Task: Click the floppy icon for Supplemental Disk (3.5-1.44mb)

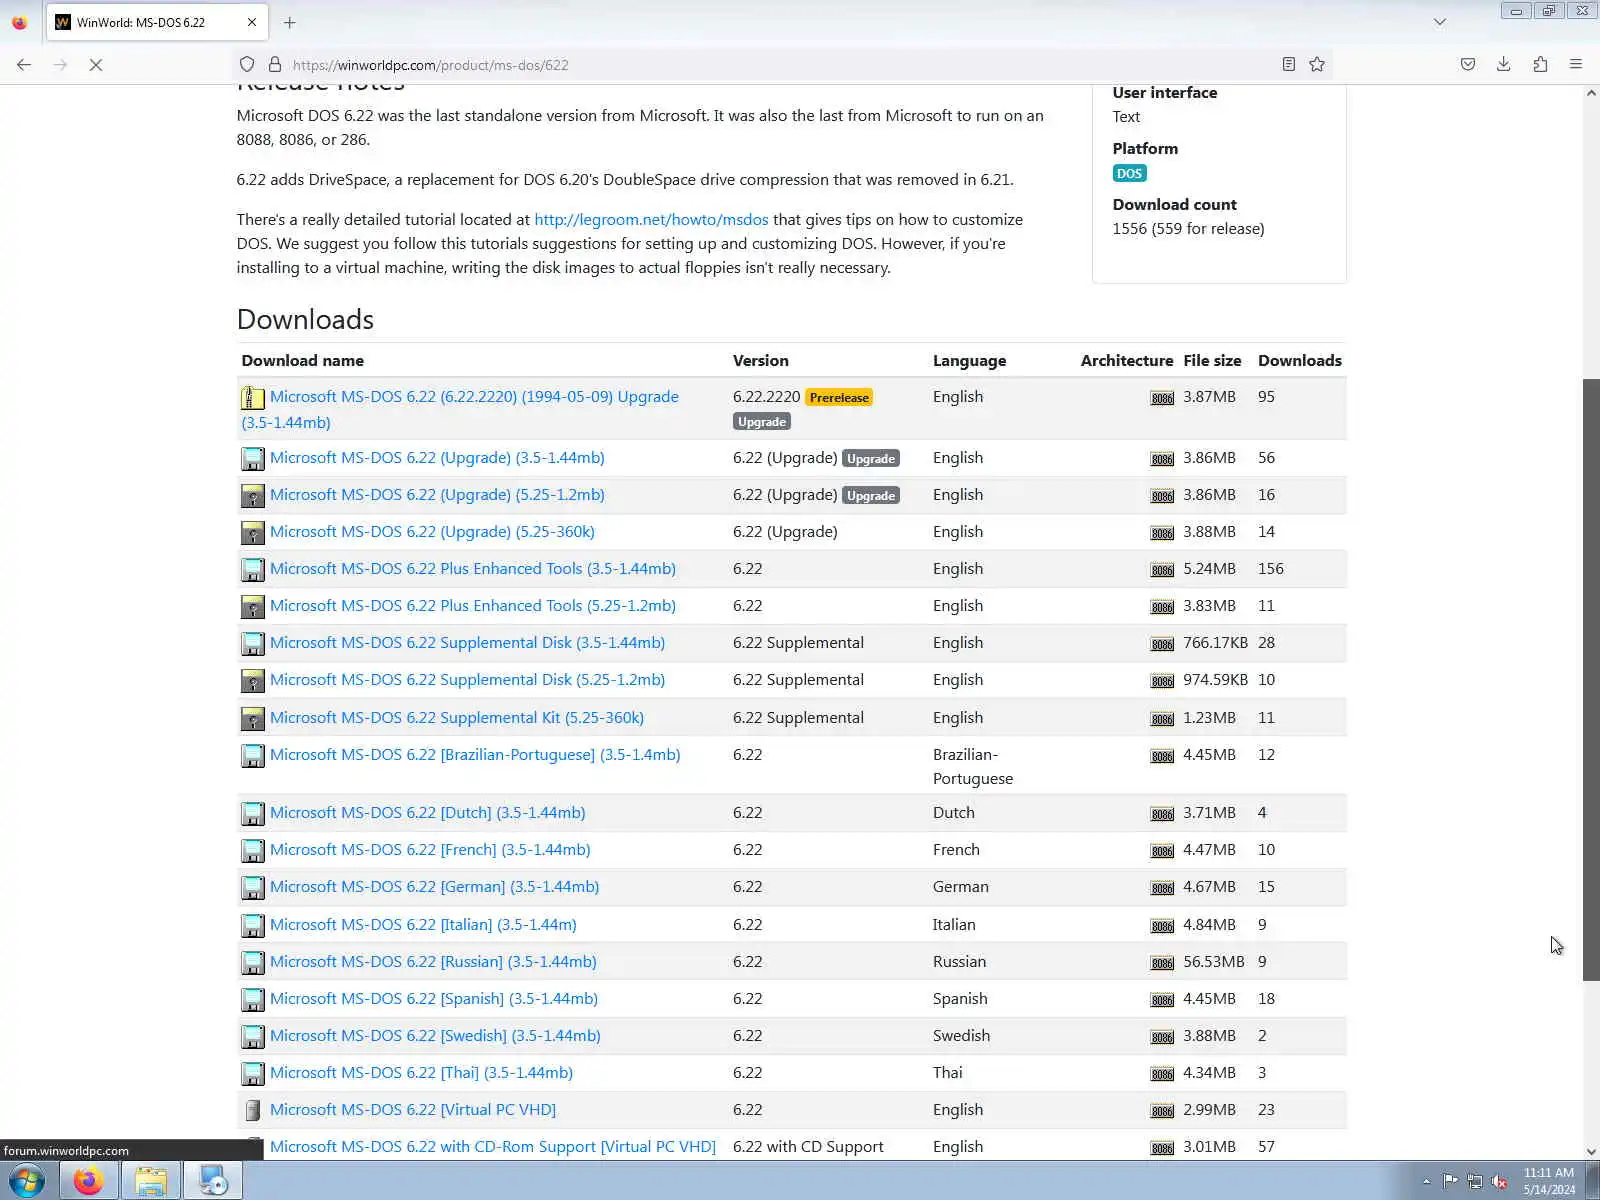Action: [x=253, y=644]
